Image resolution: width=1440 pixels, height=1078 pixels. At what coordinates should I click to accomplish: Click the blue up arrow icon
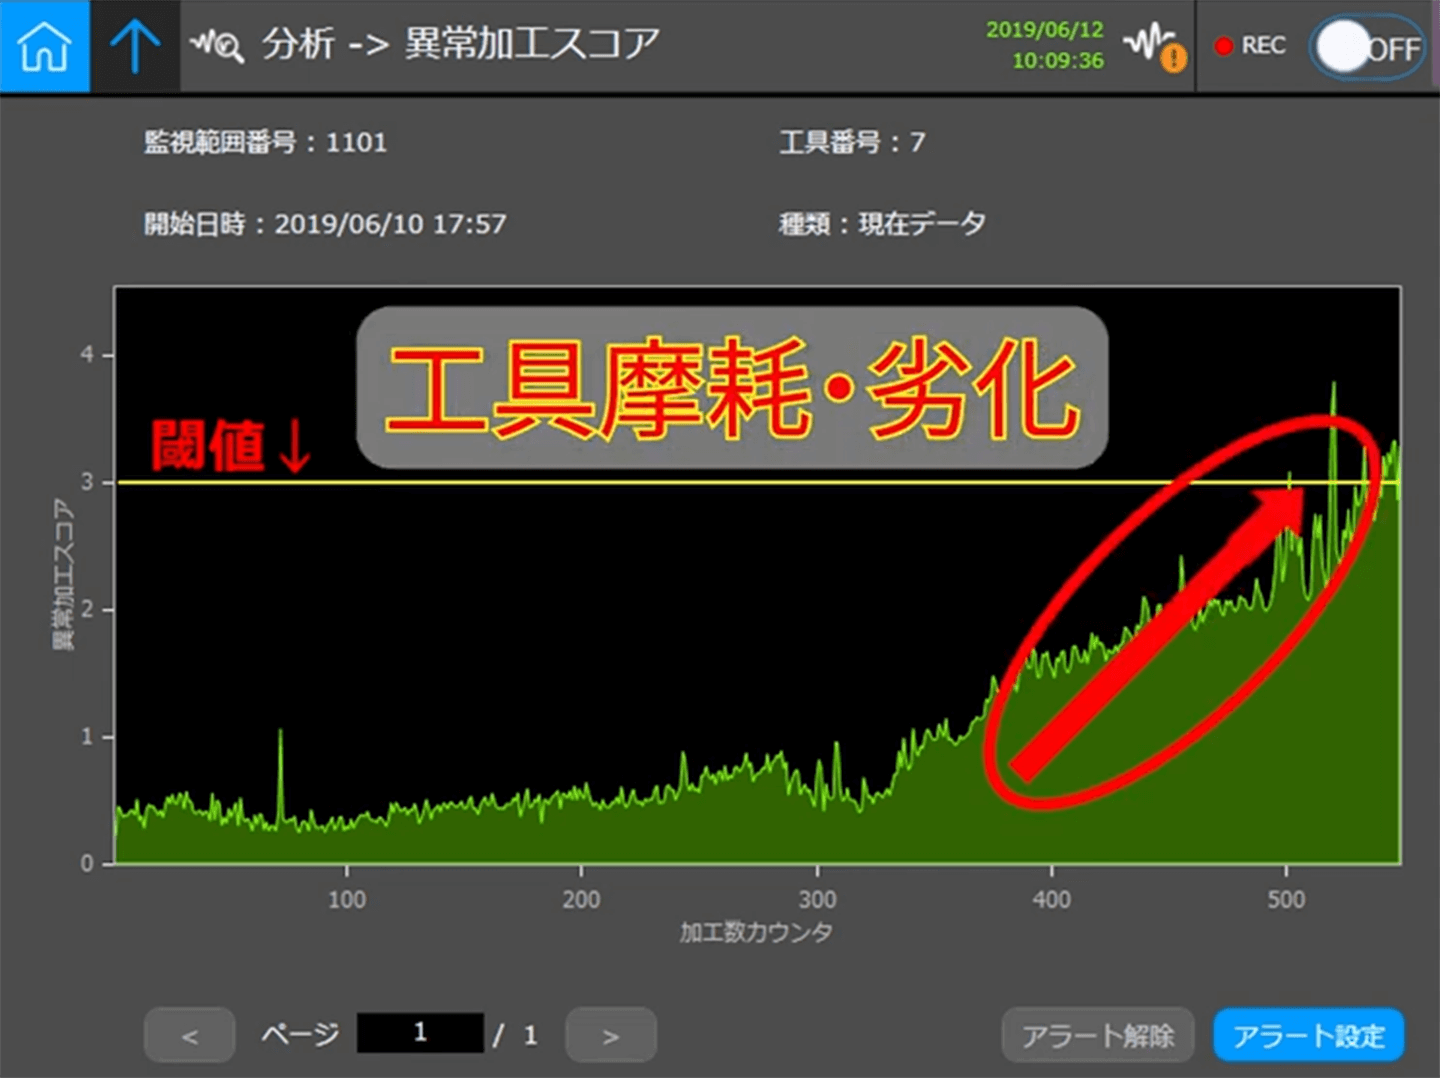[135, 46]
